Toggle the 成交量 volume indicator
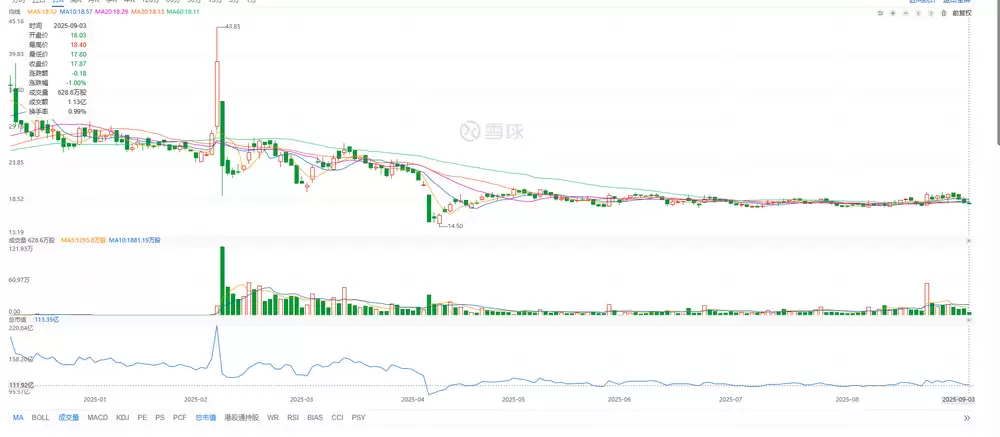This screenshot has height=437, width=1000. point(69,417)
